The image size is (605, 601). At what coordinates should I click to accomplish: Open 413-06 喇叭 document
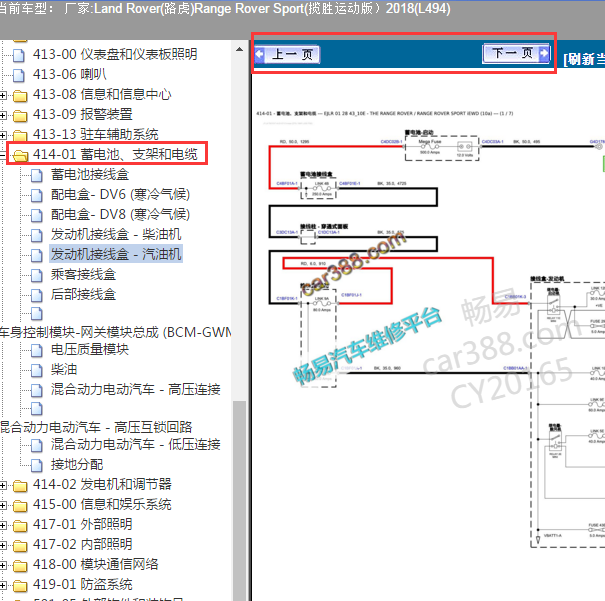pos(69,74)
